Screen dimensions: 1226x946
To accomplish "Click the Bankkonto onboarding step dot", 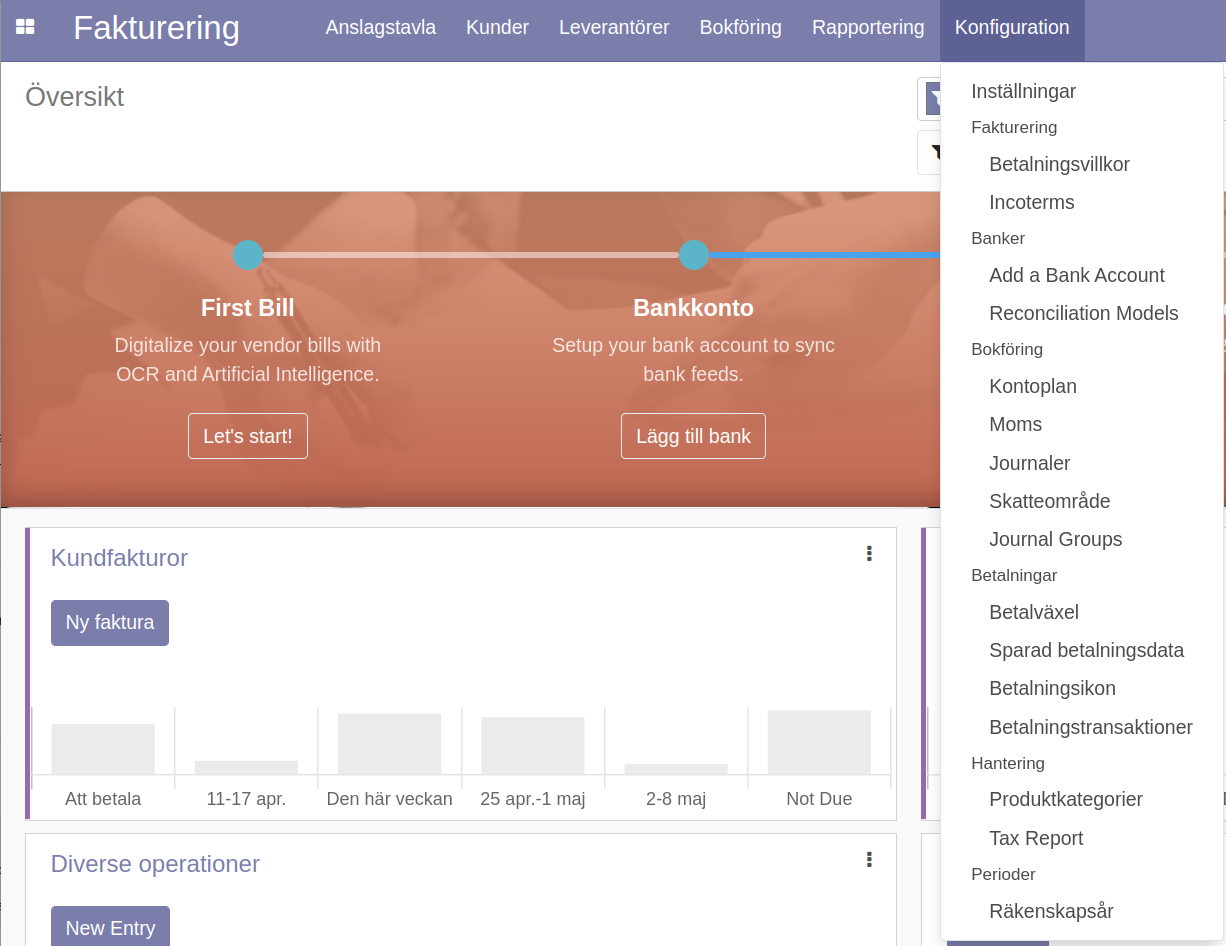I will point(693,255).
